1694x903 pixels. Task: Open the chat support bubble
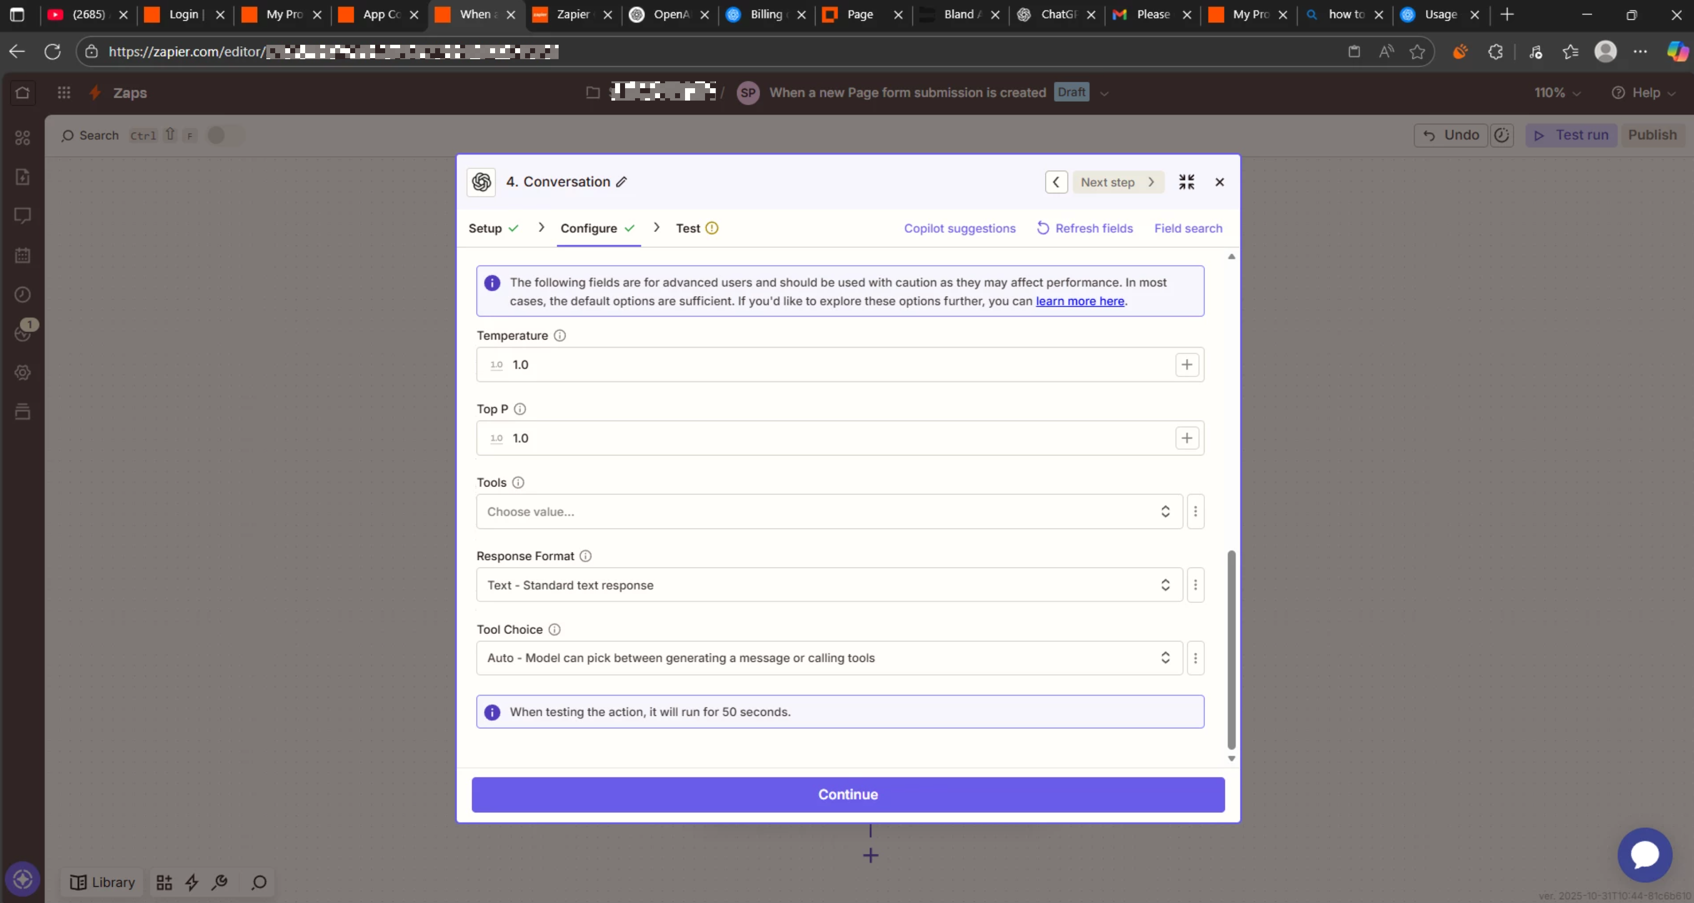[1644, 854]
